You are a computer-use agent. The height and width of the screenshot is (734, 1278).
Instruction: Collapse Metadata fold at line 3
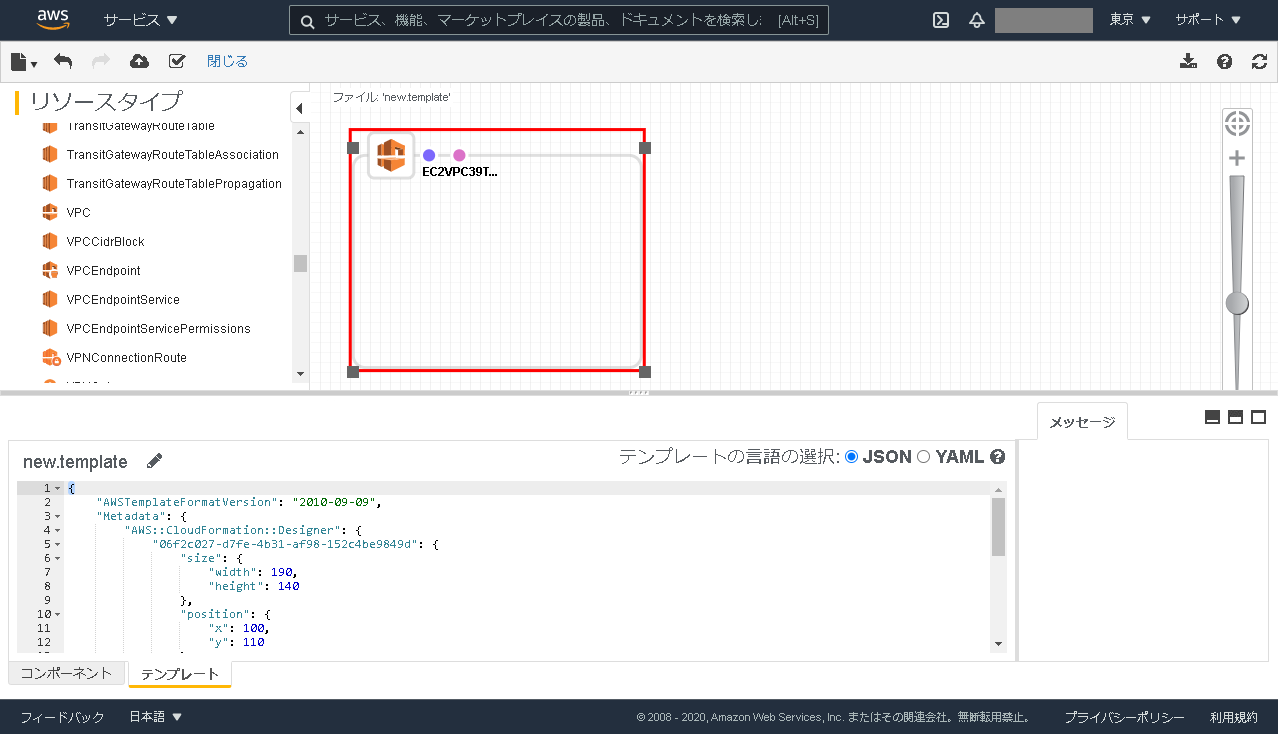(x=57, y=516)
